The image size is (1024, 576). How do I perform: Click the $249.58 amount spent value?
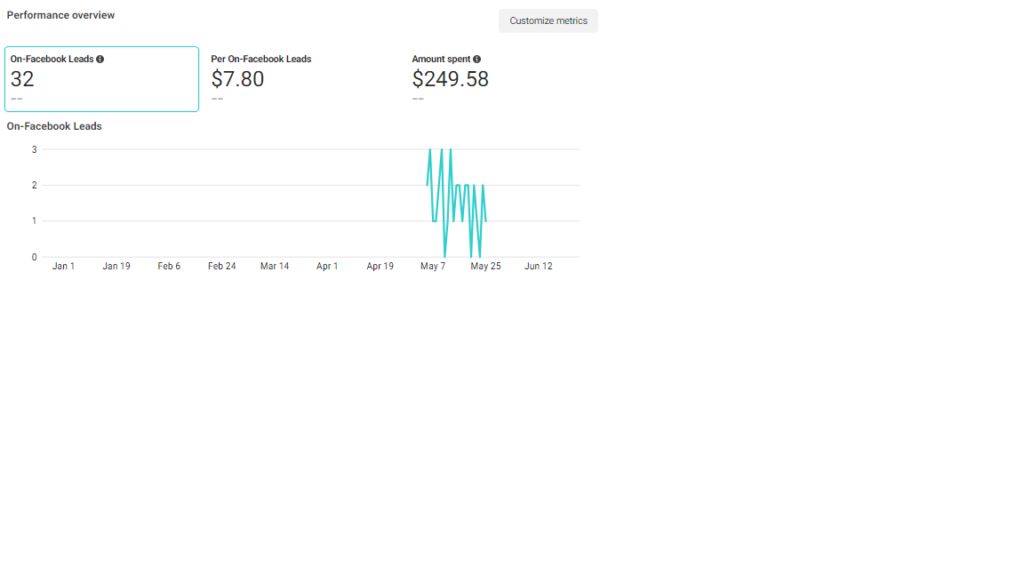point(450,80)
